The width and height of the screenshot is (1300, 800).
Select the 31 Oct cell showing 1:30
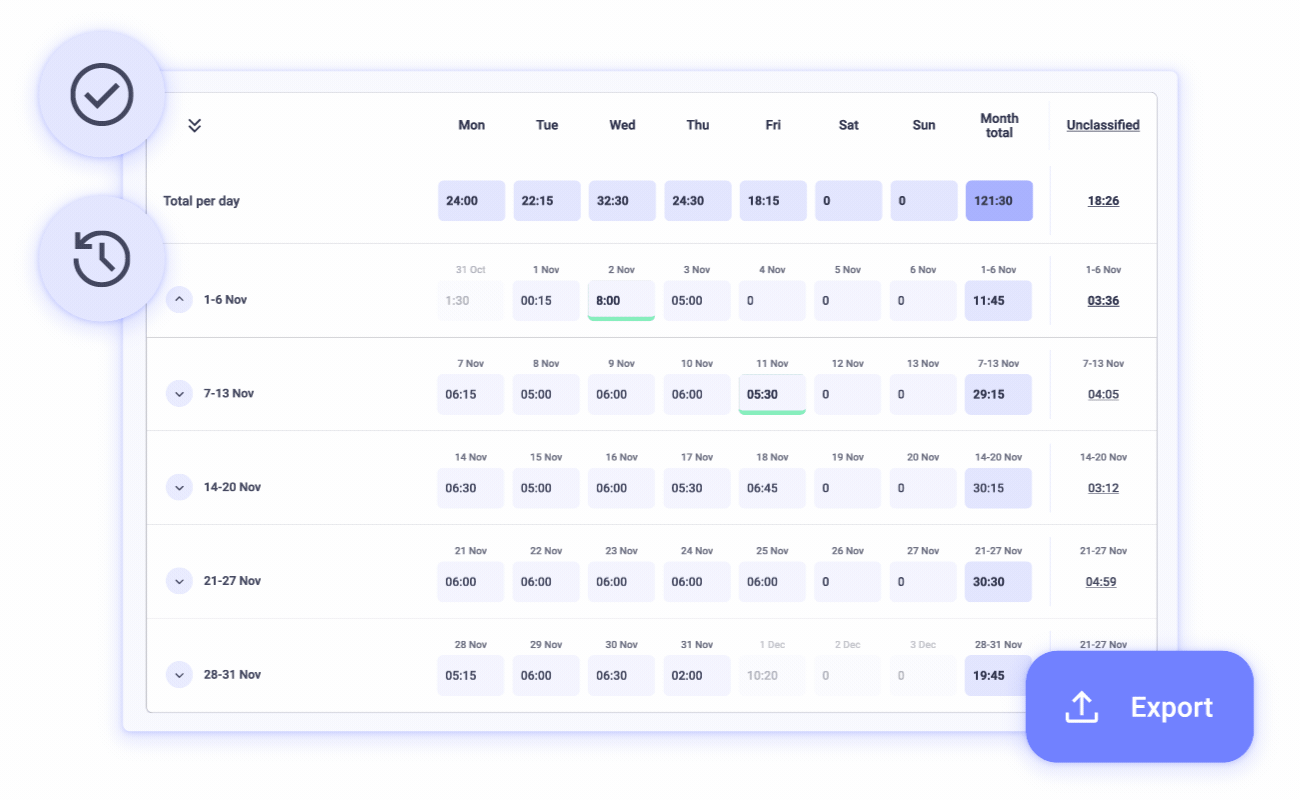coord(471,301)
